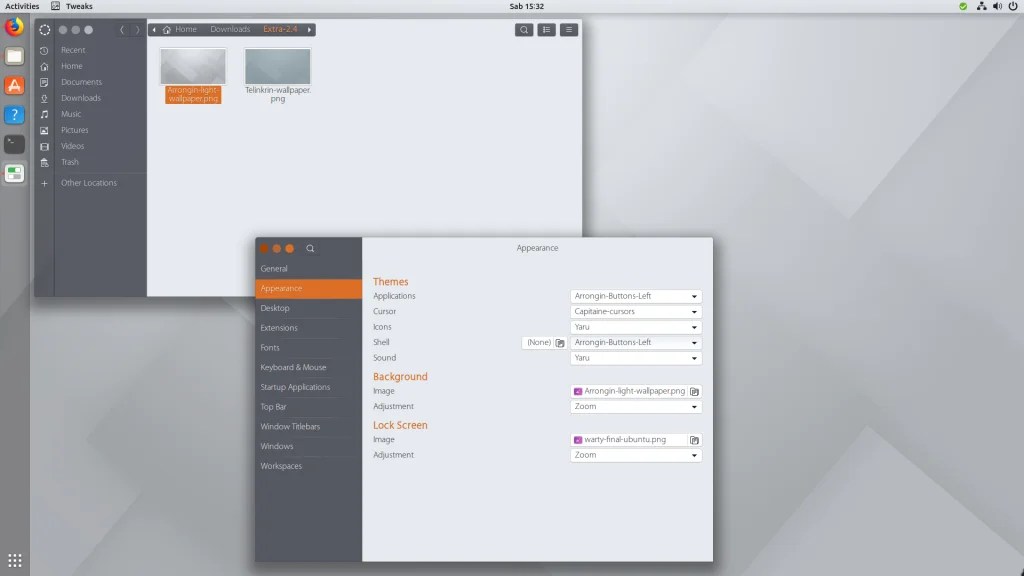
Task: Go forward in Files window
Action: (137, 29)
